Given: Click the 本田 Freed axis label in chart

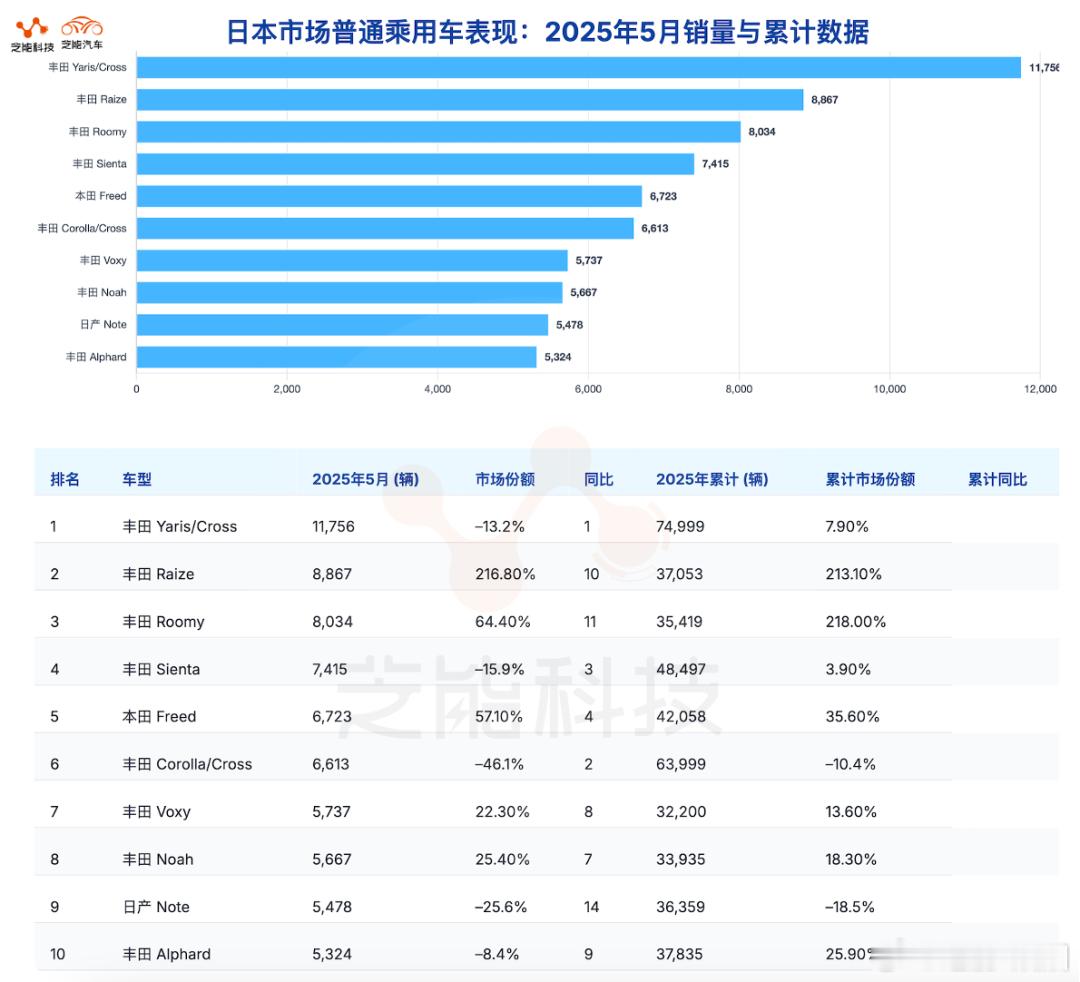Looking at the screenshot, I should [101, 196].
